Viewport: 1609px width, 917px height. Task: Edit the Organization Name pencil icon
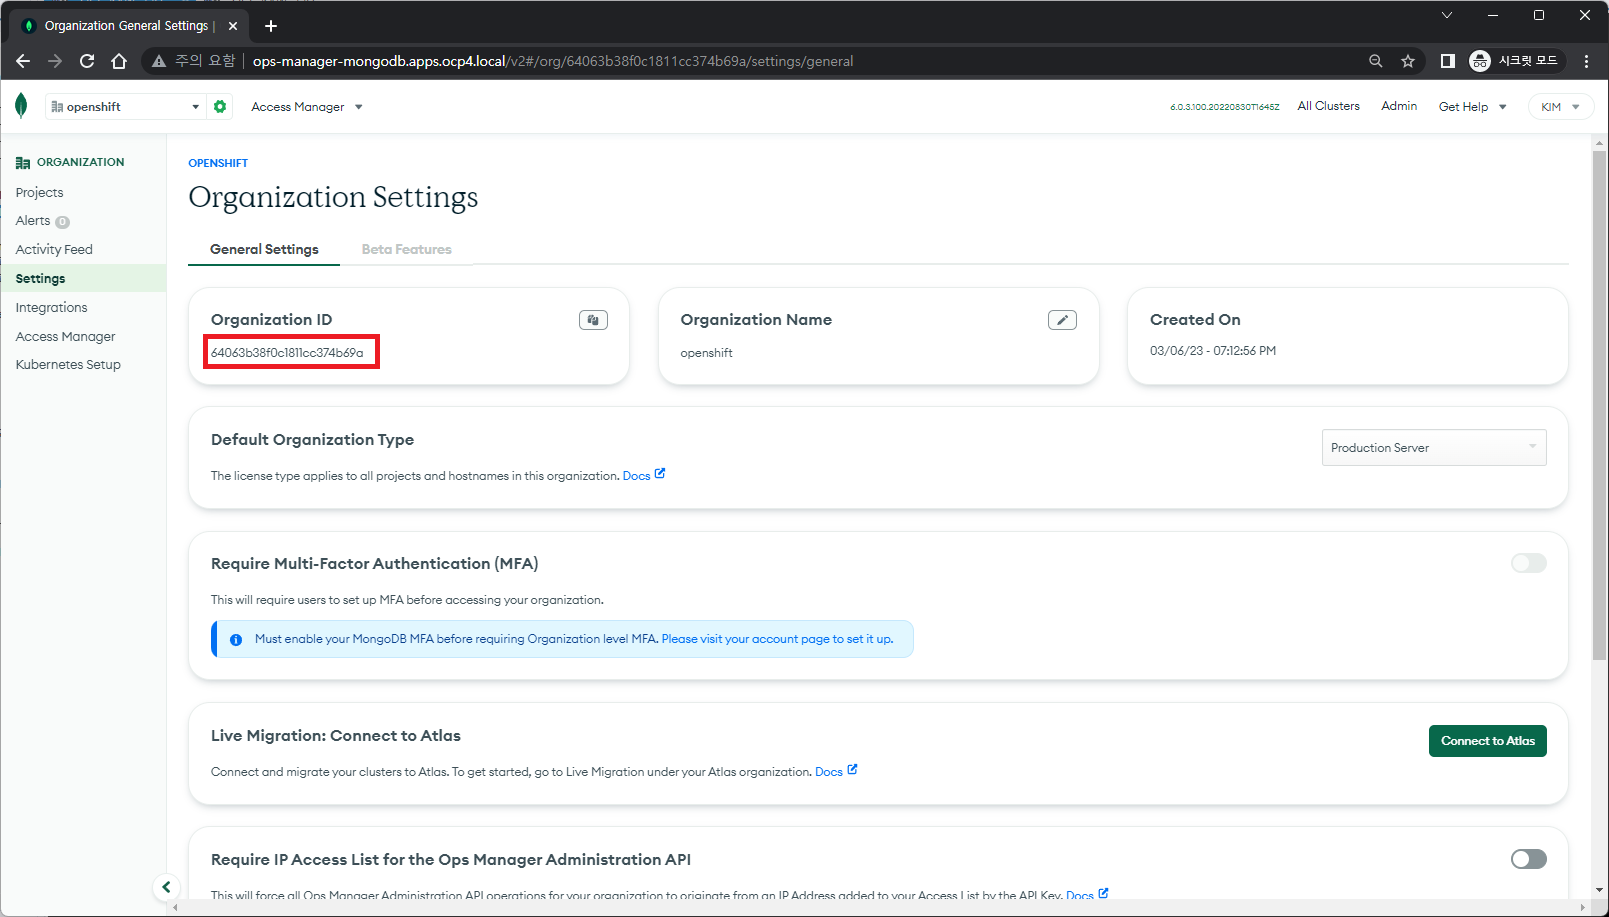pos(1062,320)
